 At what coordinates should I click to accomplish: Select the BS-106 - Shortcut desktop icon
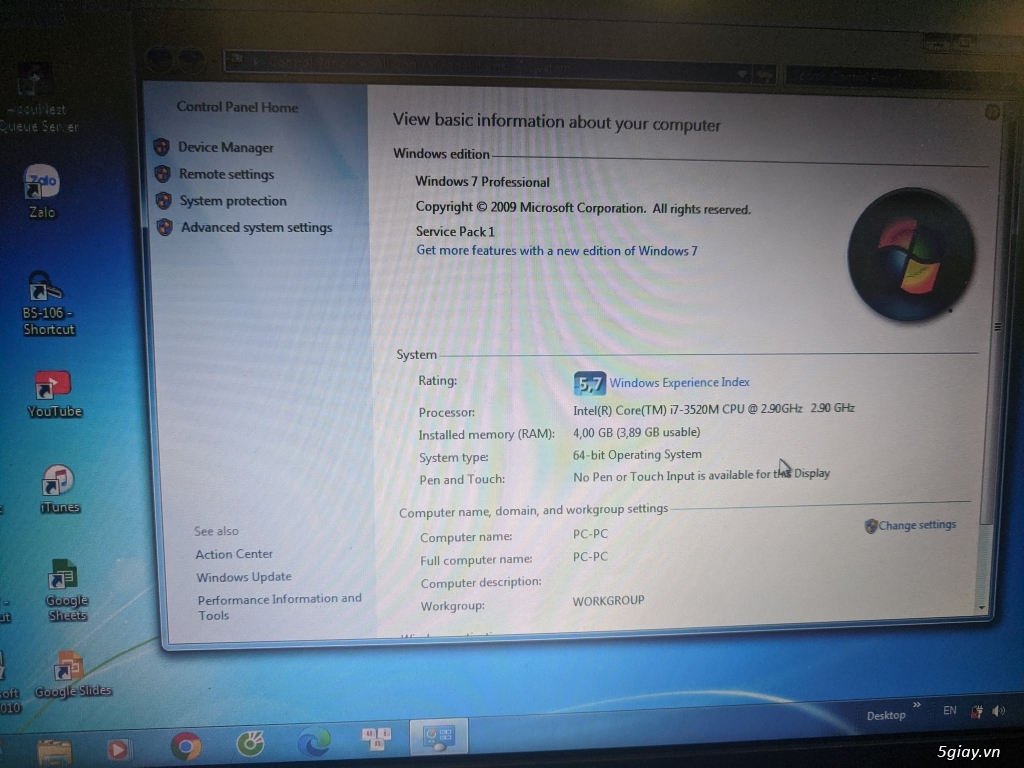(x=48, y=304)
